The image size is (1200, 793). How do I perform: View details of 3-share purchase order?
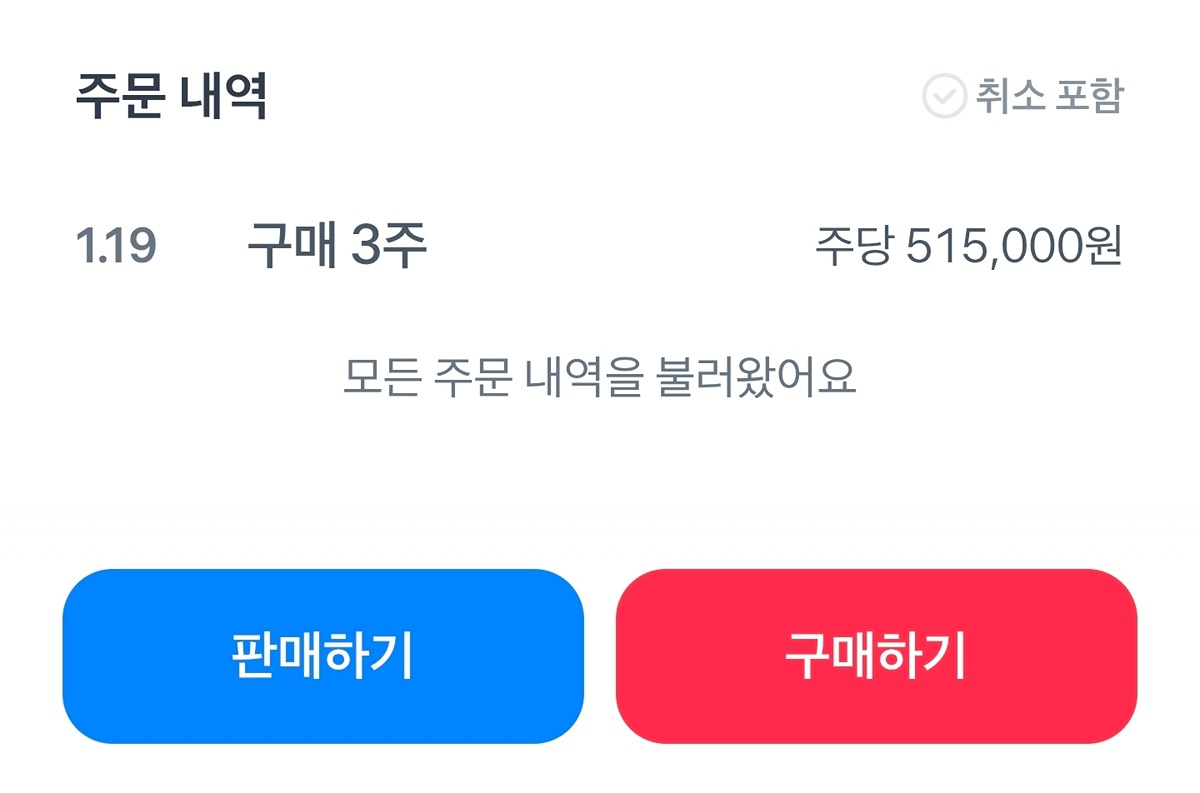click(x=337, y=247)
